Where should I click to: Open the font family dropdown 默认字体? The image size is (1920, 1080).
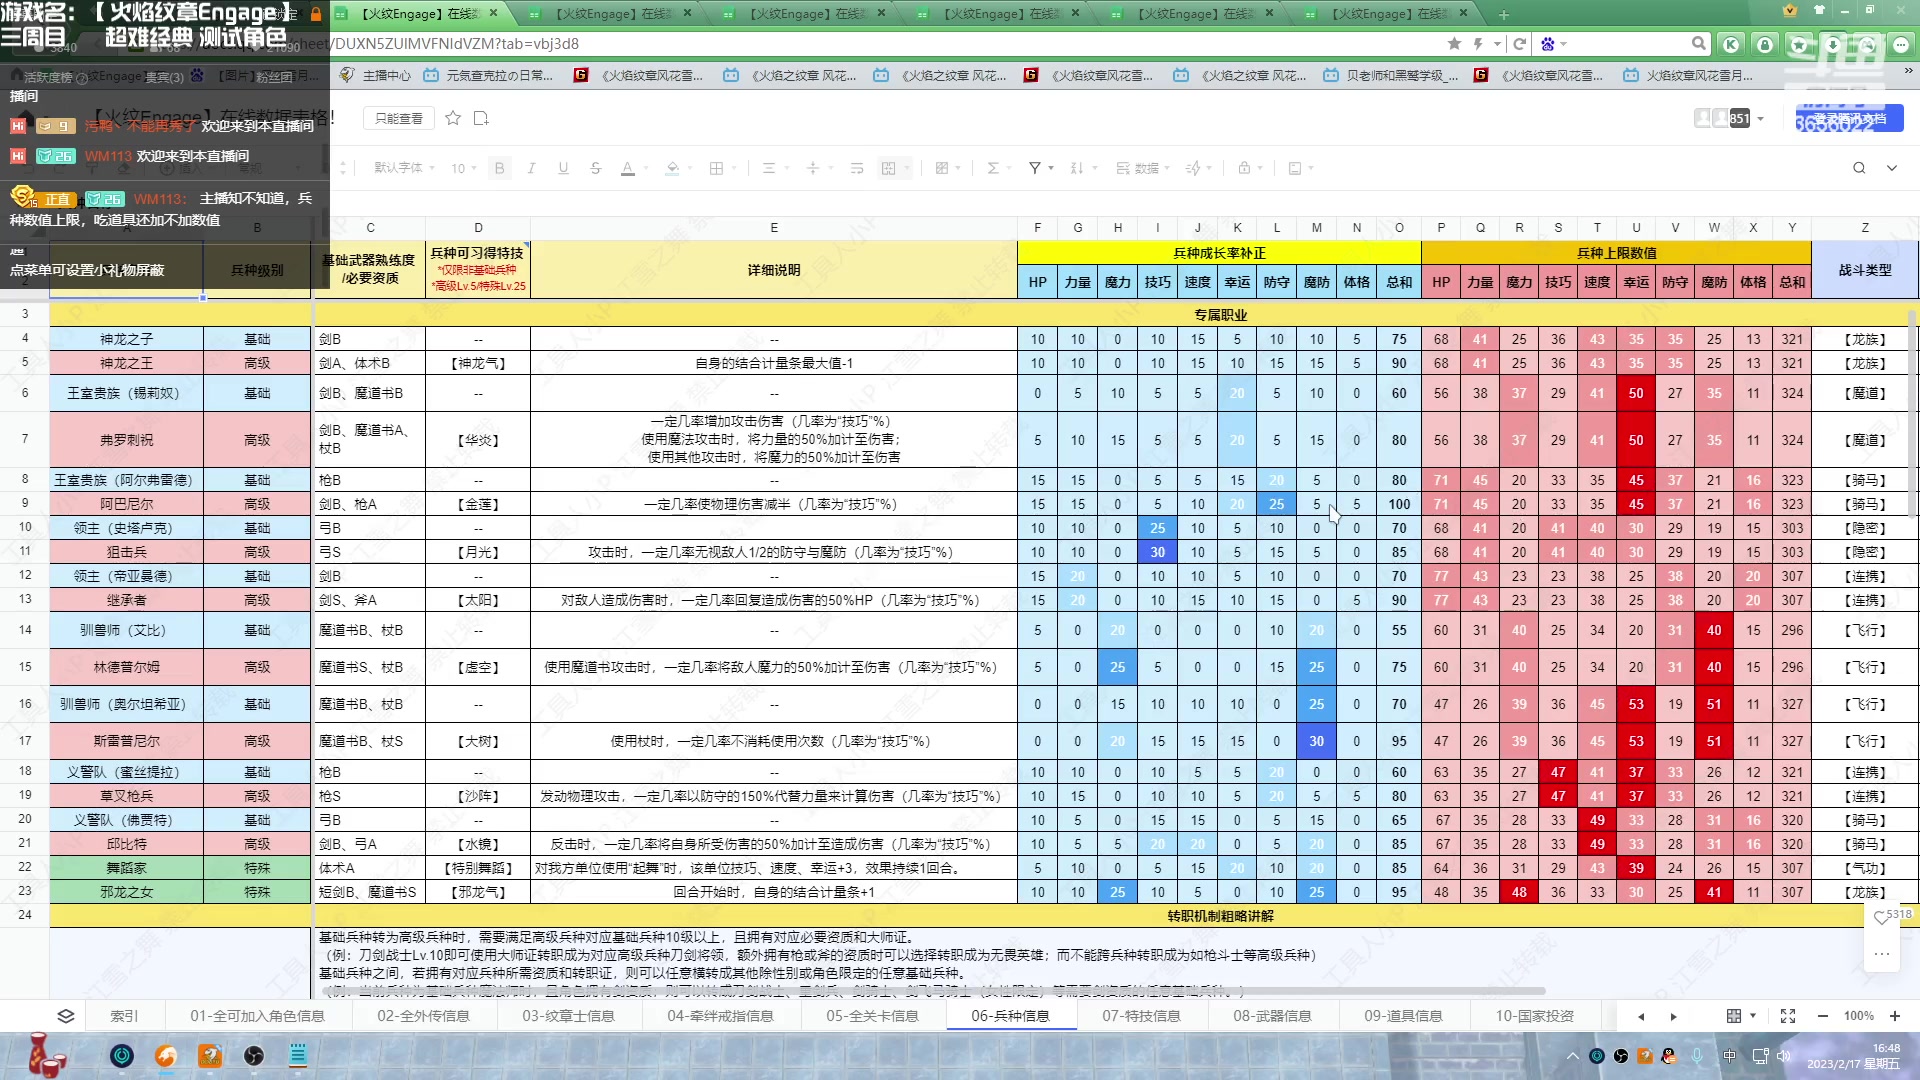tap(404, 168)
